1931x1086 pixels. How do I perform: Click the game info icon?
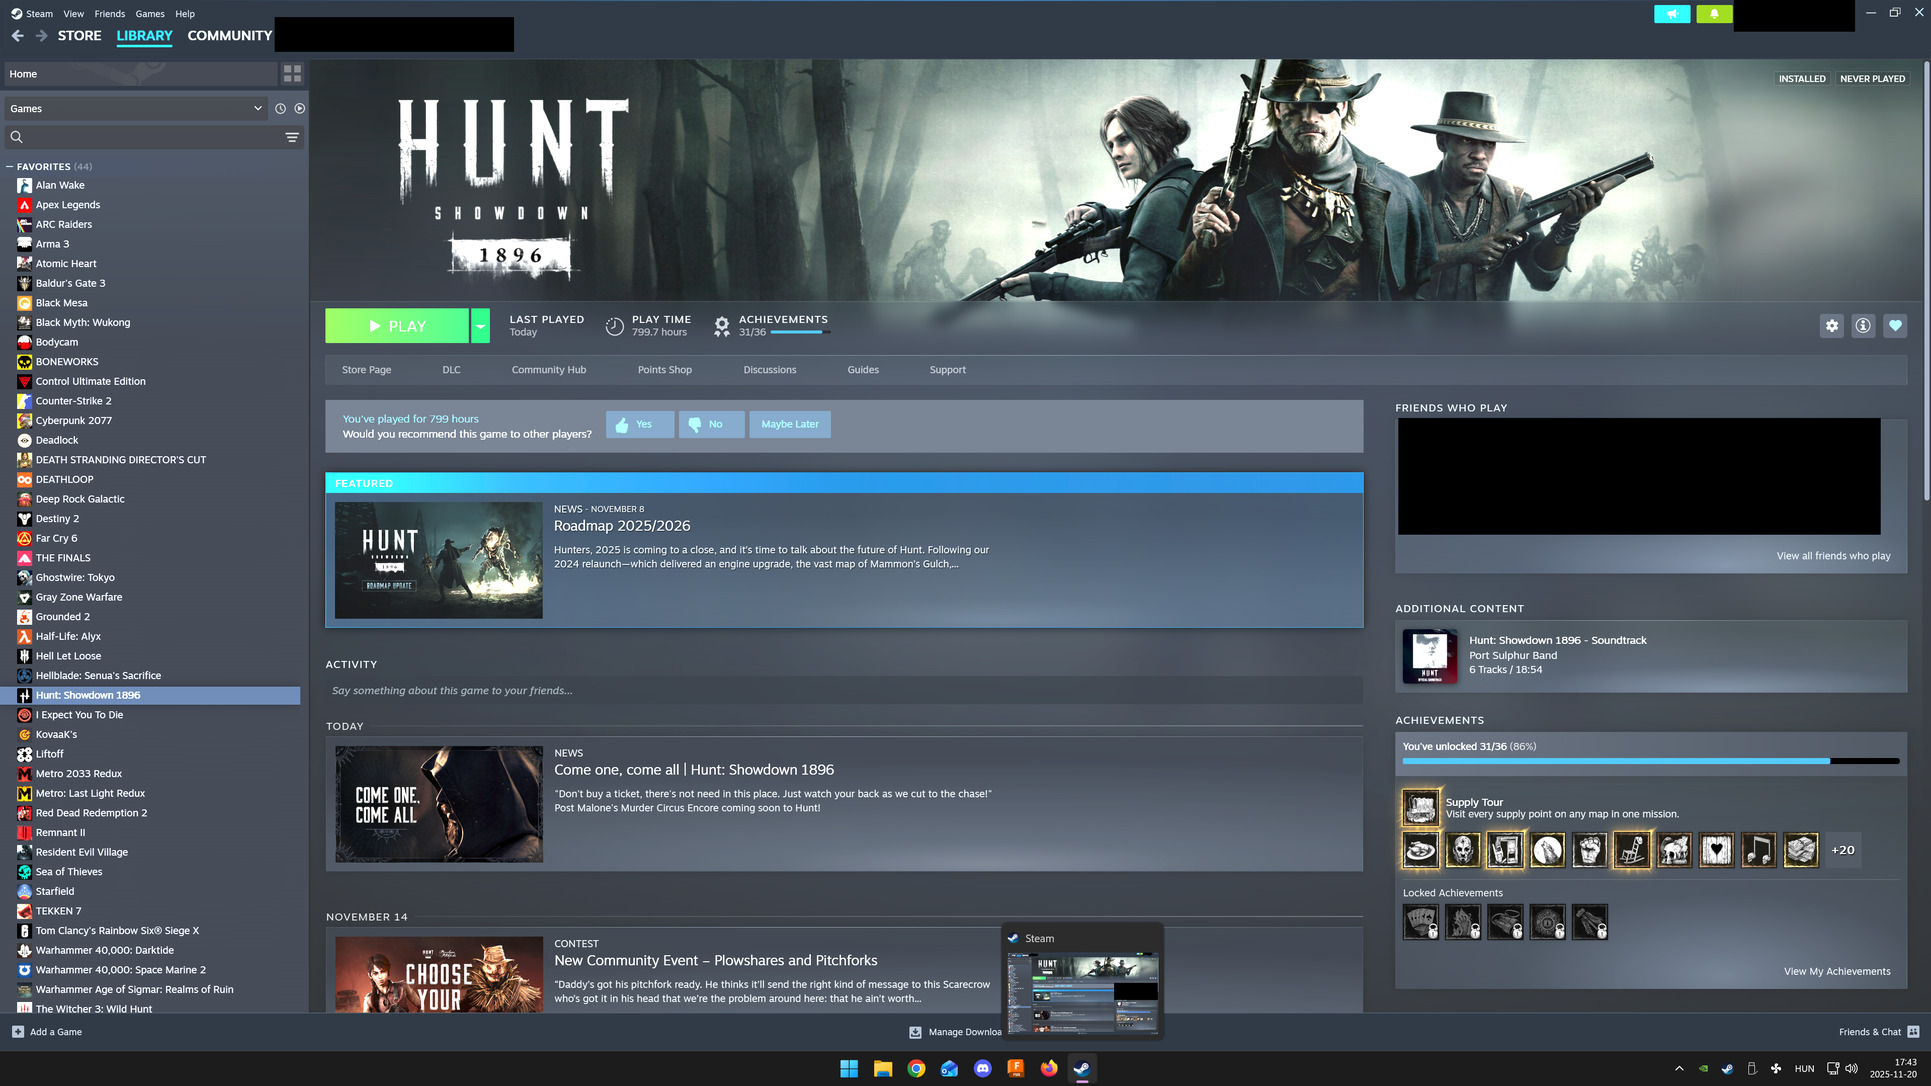pyautogui.click(x=1863, y=326)
